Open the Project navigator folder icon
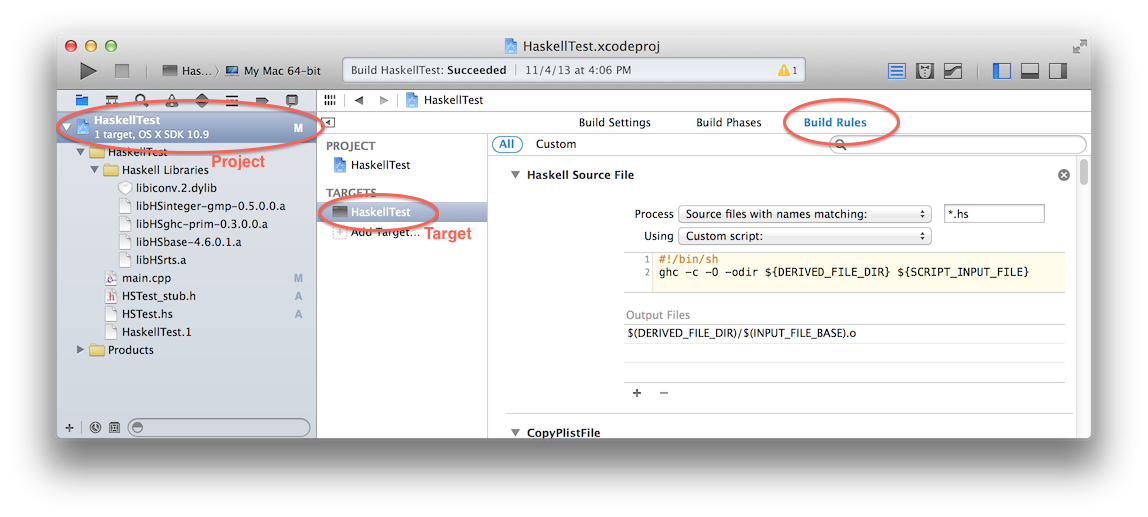 82,100
